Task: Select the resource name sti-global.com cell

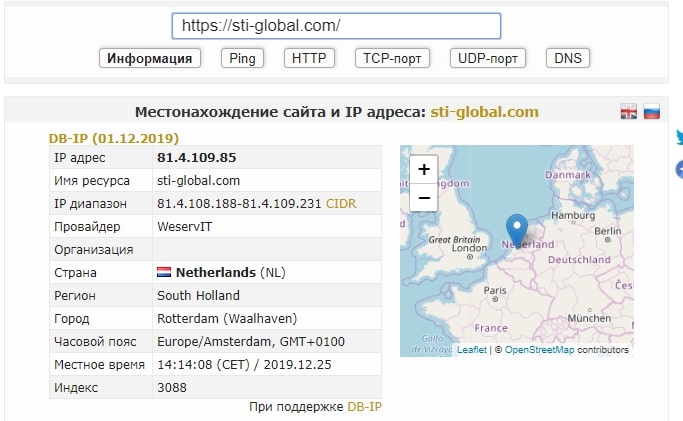Action: coord(198,181)
